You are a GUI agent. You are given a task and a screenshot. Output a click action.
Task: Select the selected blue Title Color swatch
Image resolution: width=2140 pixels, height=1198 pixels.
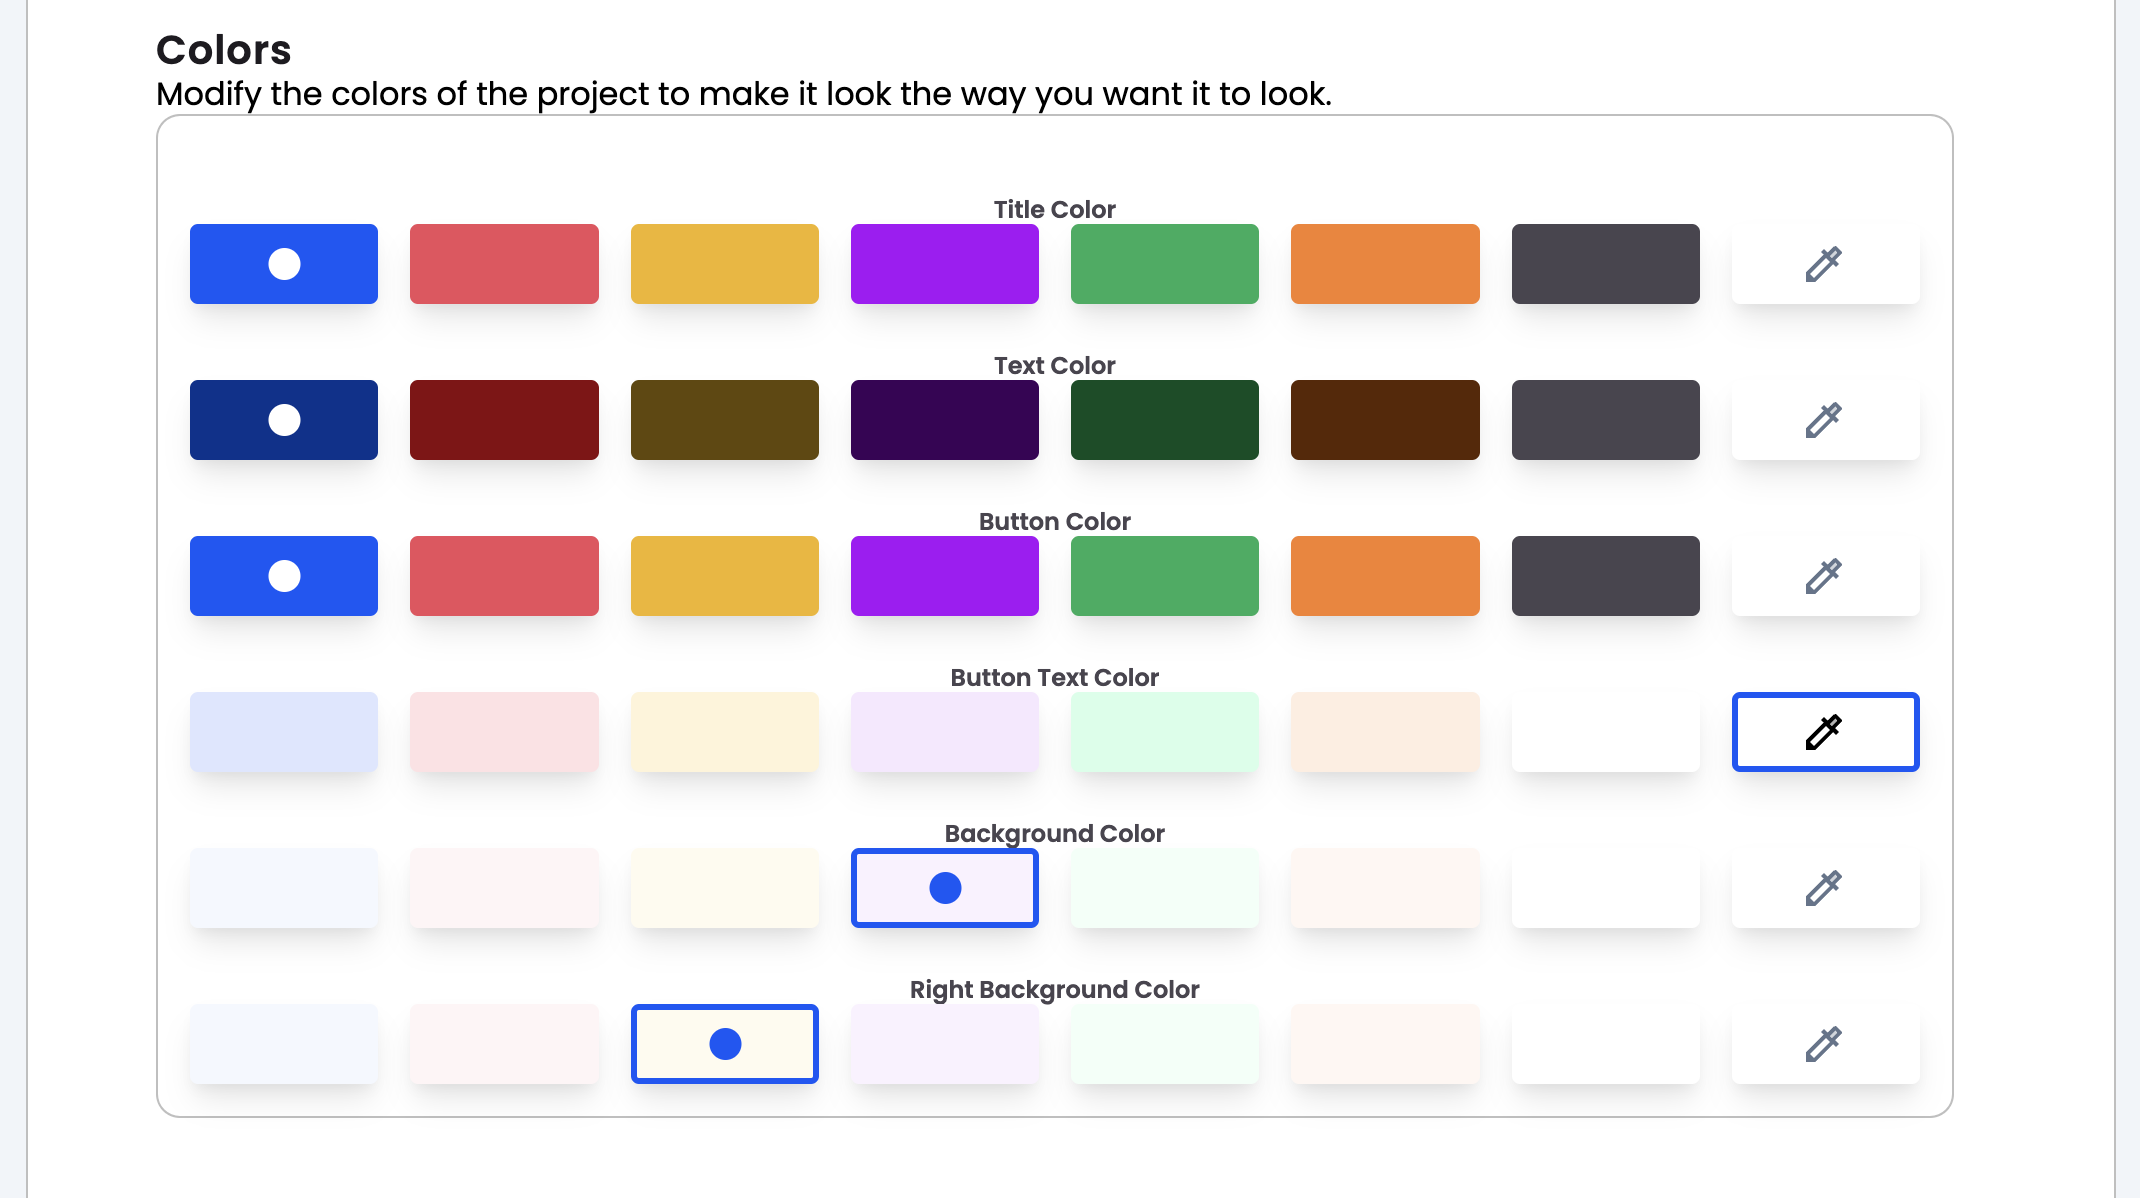(x=284, y=264)
